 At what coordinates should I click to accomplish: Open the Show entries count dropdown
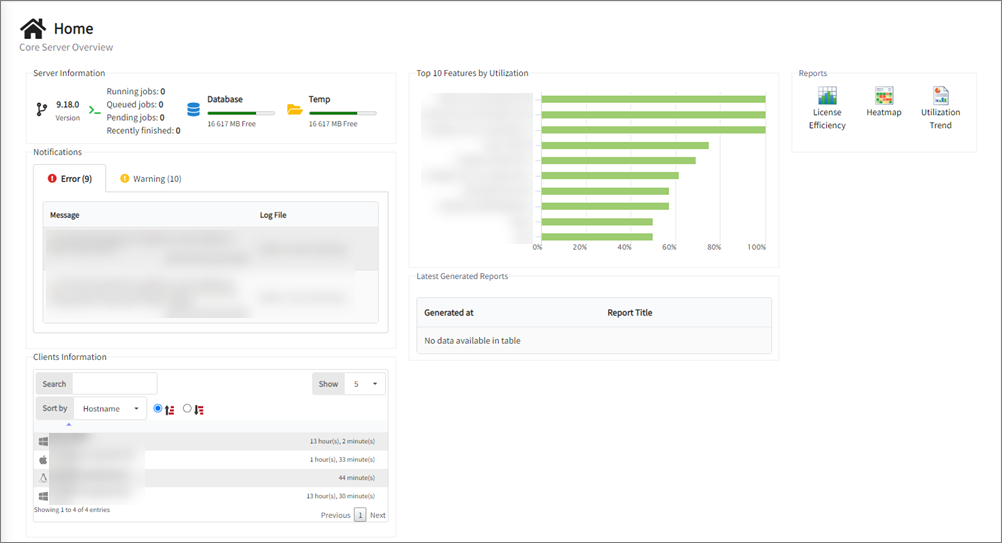point(364,384)
